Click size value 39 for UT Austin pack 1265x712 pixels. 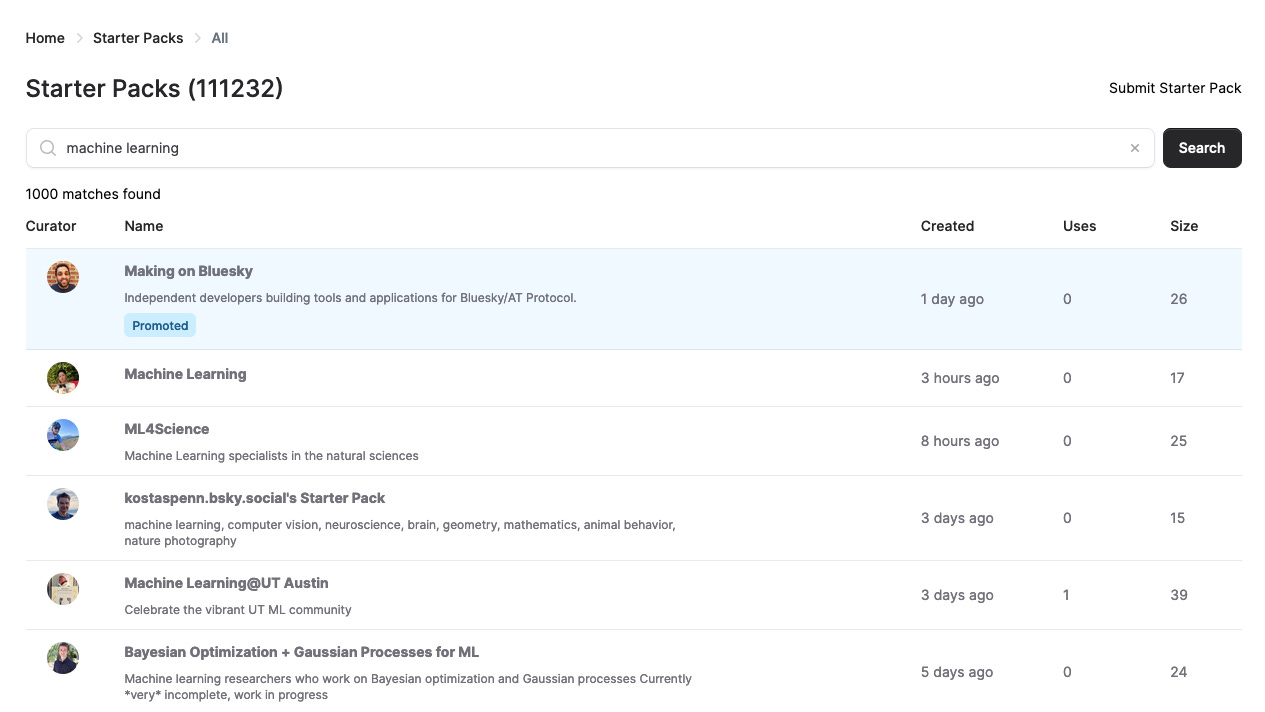point(1179,595)
